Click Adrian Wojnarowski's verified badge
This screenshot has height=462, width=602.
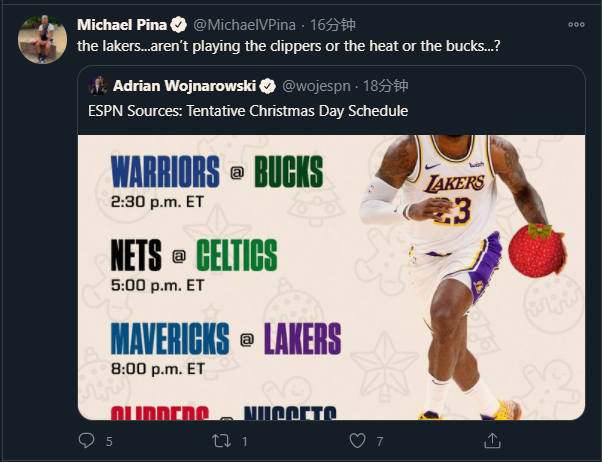(x=268, y=86)
